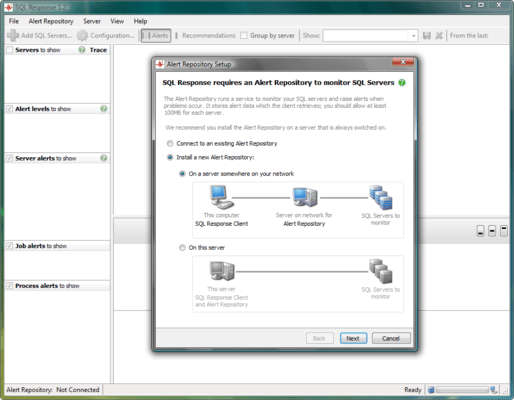The width and height of the screenshot is (514, 400).
Task: Click the green help icon beside dialog heading
Action: (402, 83)
